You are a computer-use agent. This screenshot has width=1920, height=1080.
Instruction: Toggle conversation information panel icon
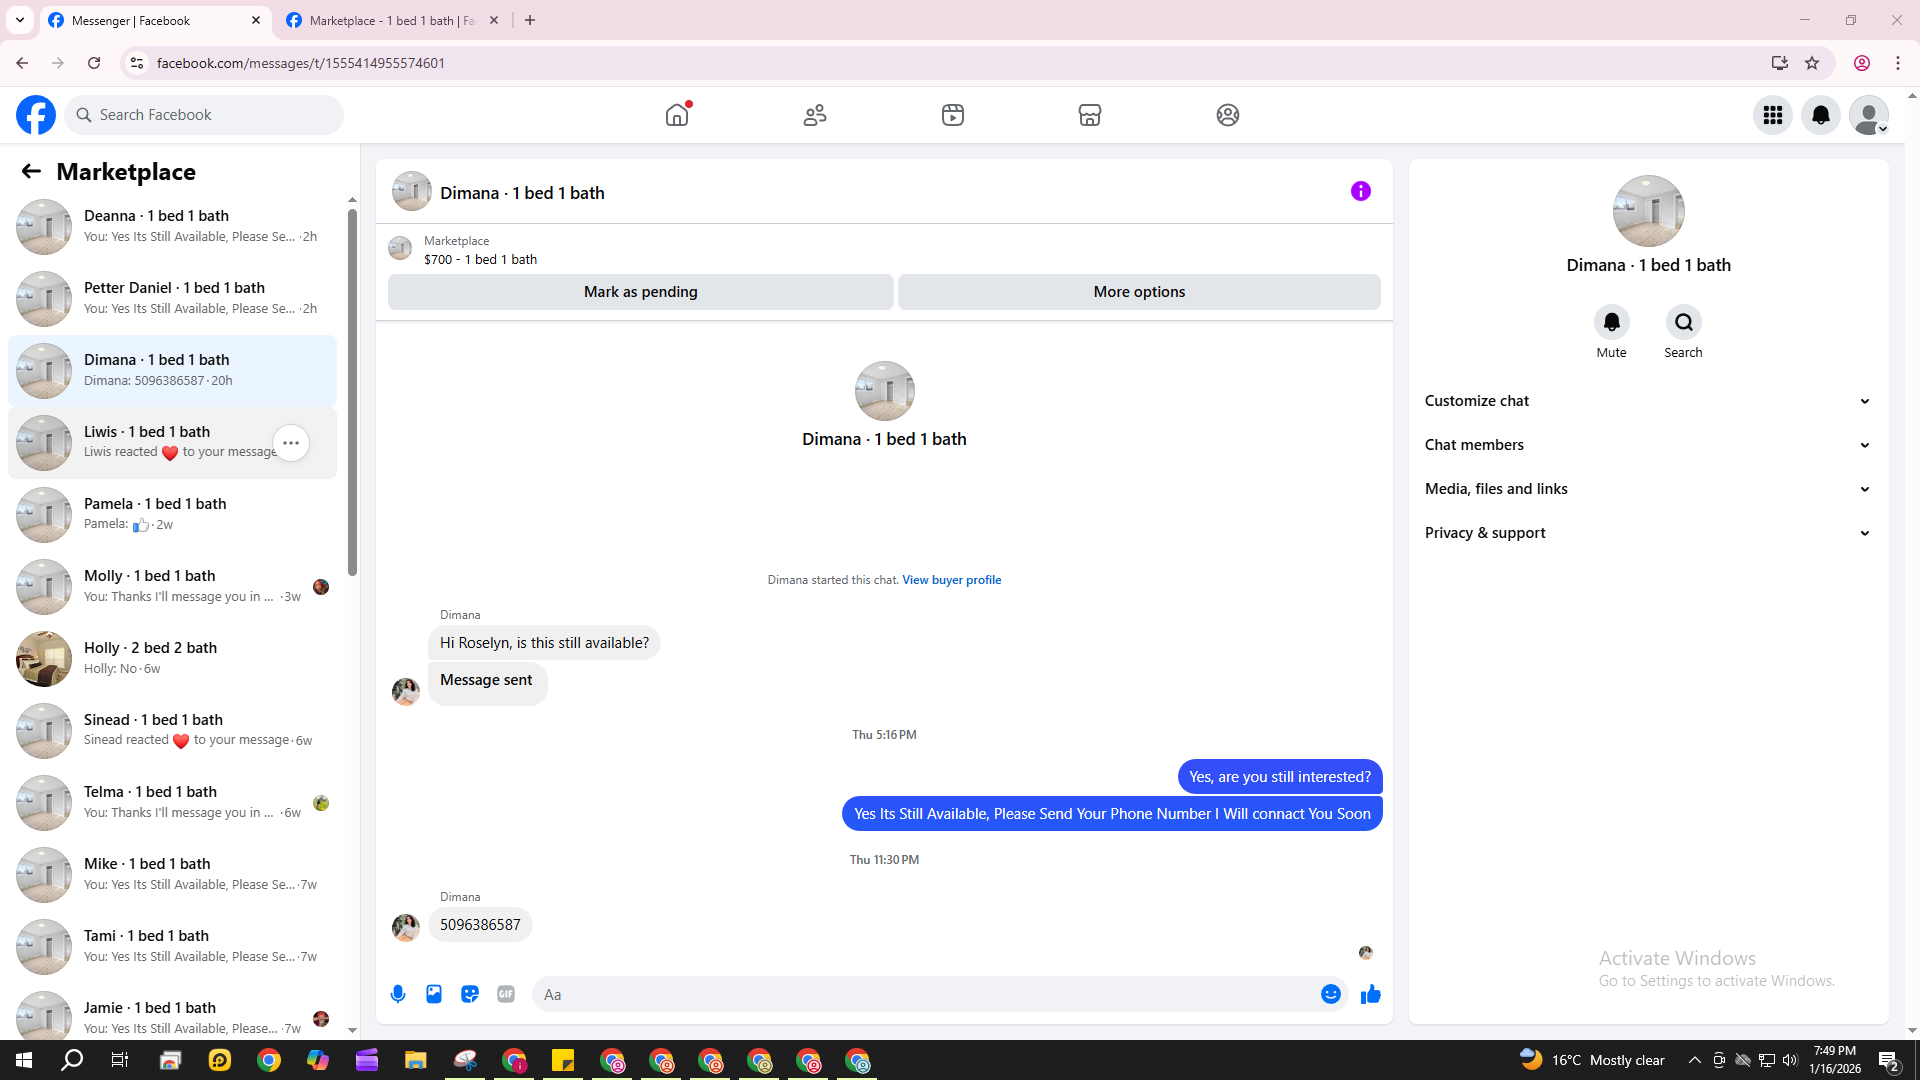point(1360,191)
